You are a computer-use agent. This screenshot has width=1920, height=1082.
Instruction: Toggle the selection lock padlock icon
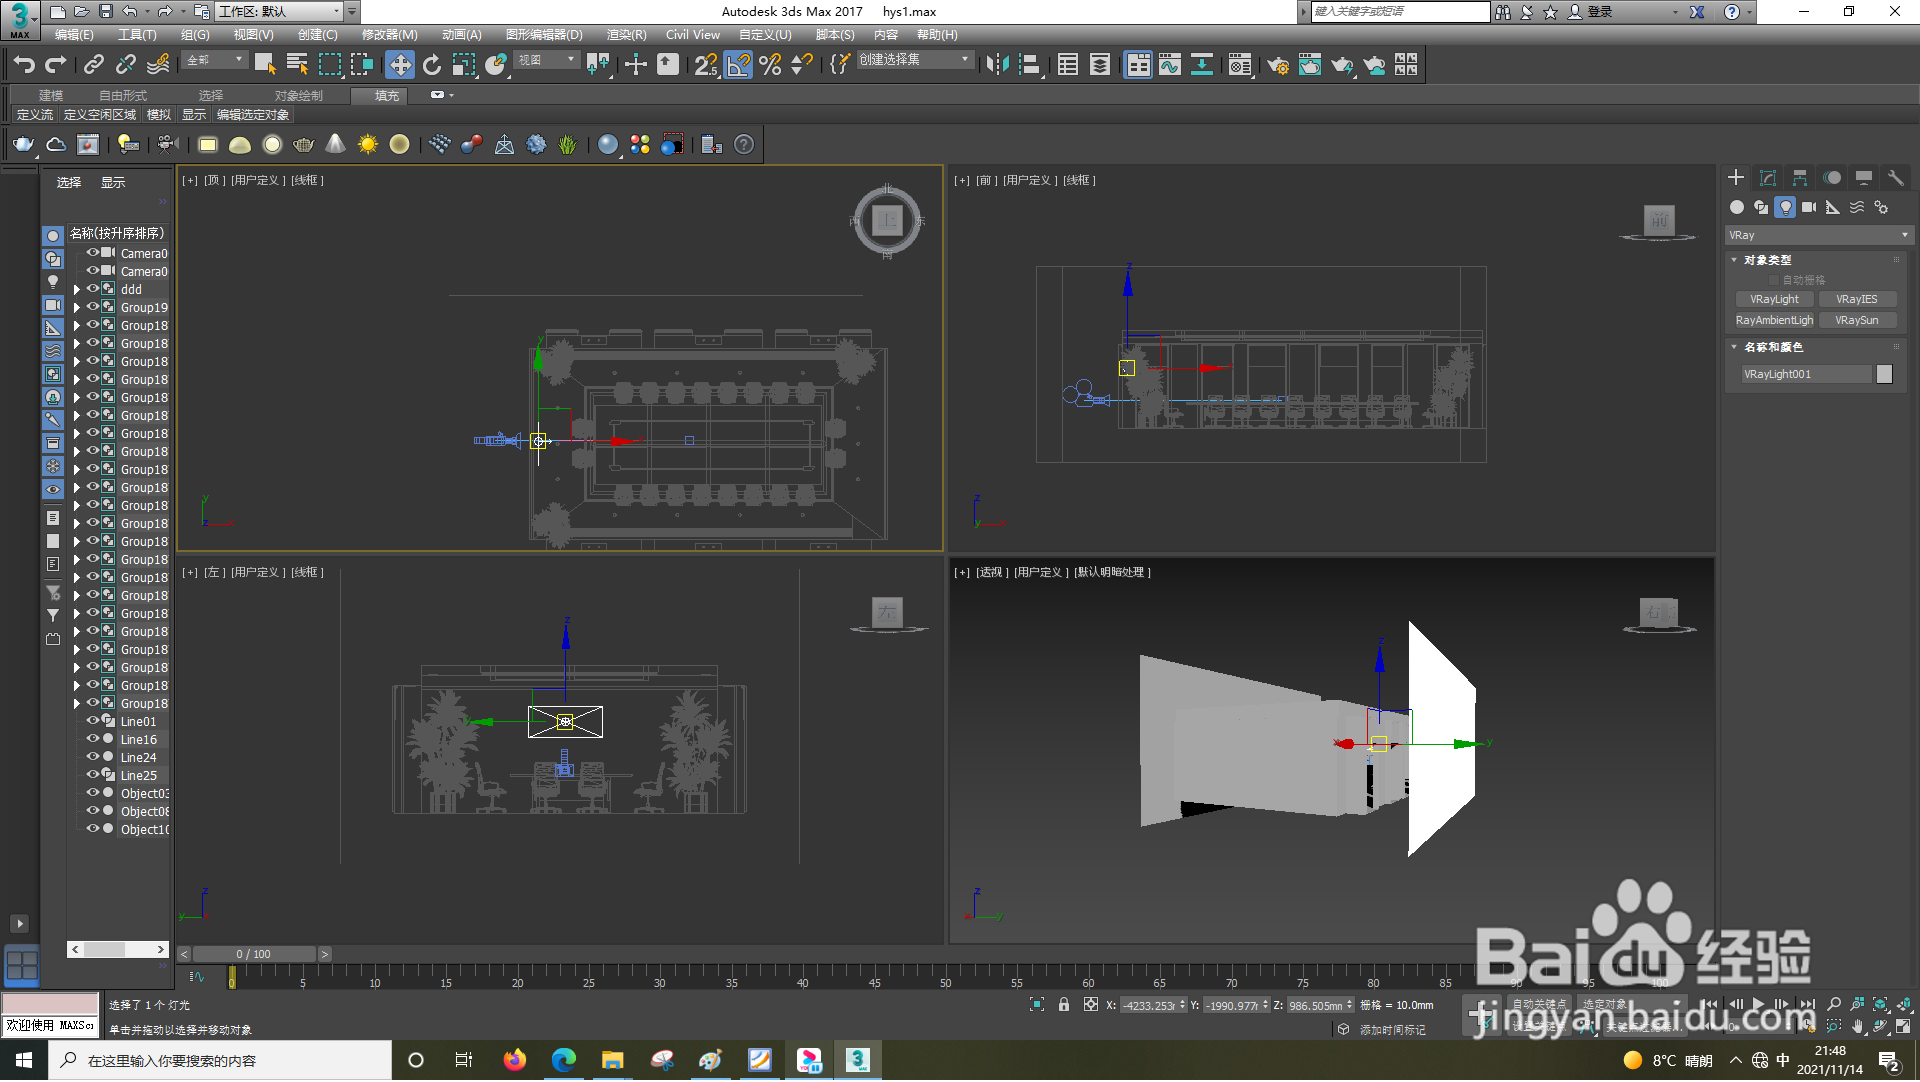(x=1064, y=1005)
